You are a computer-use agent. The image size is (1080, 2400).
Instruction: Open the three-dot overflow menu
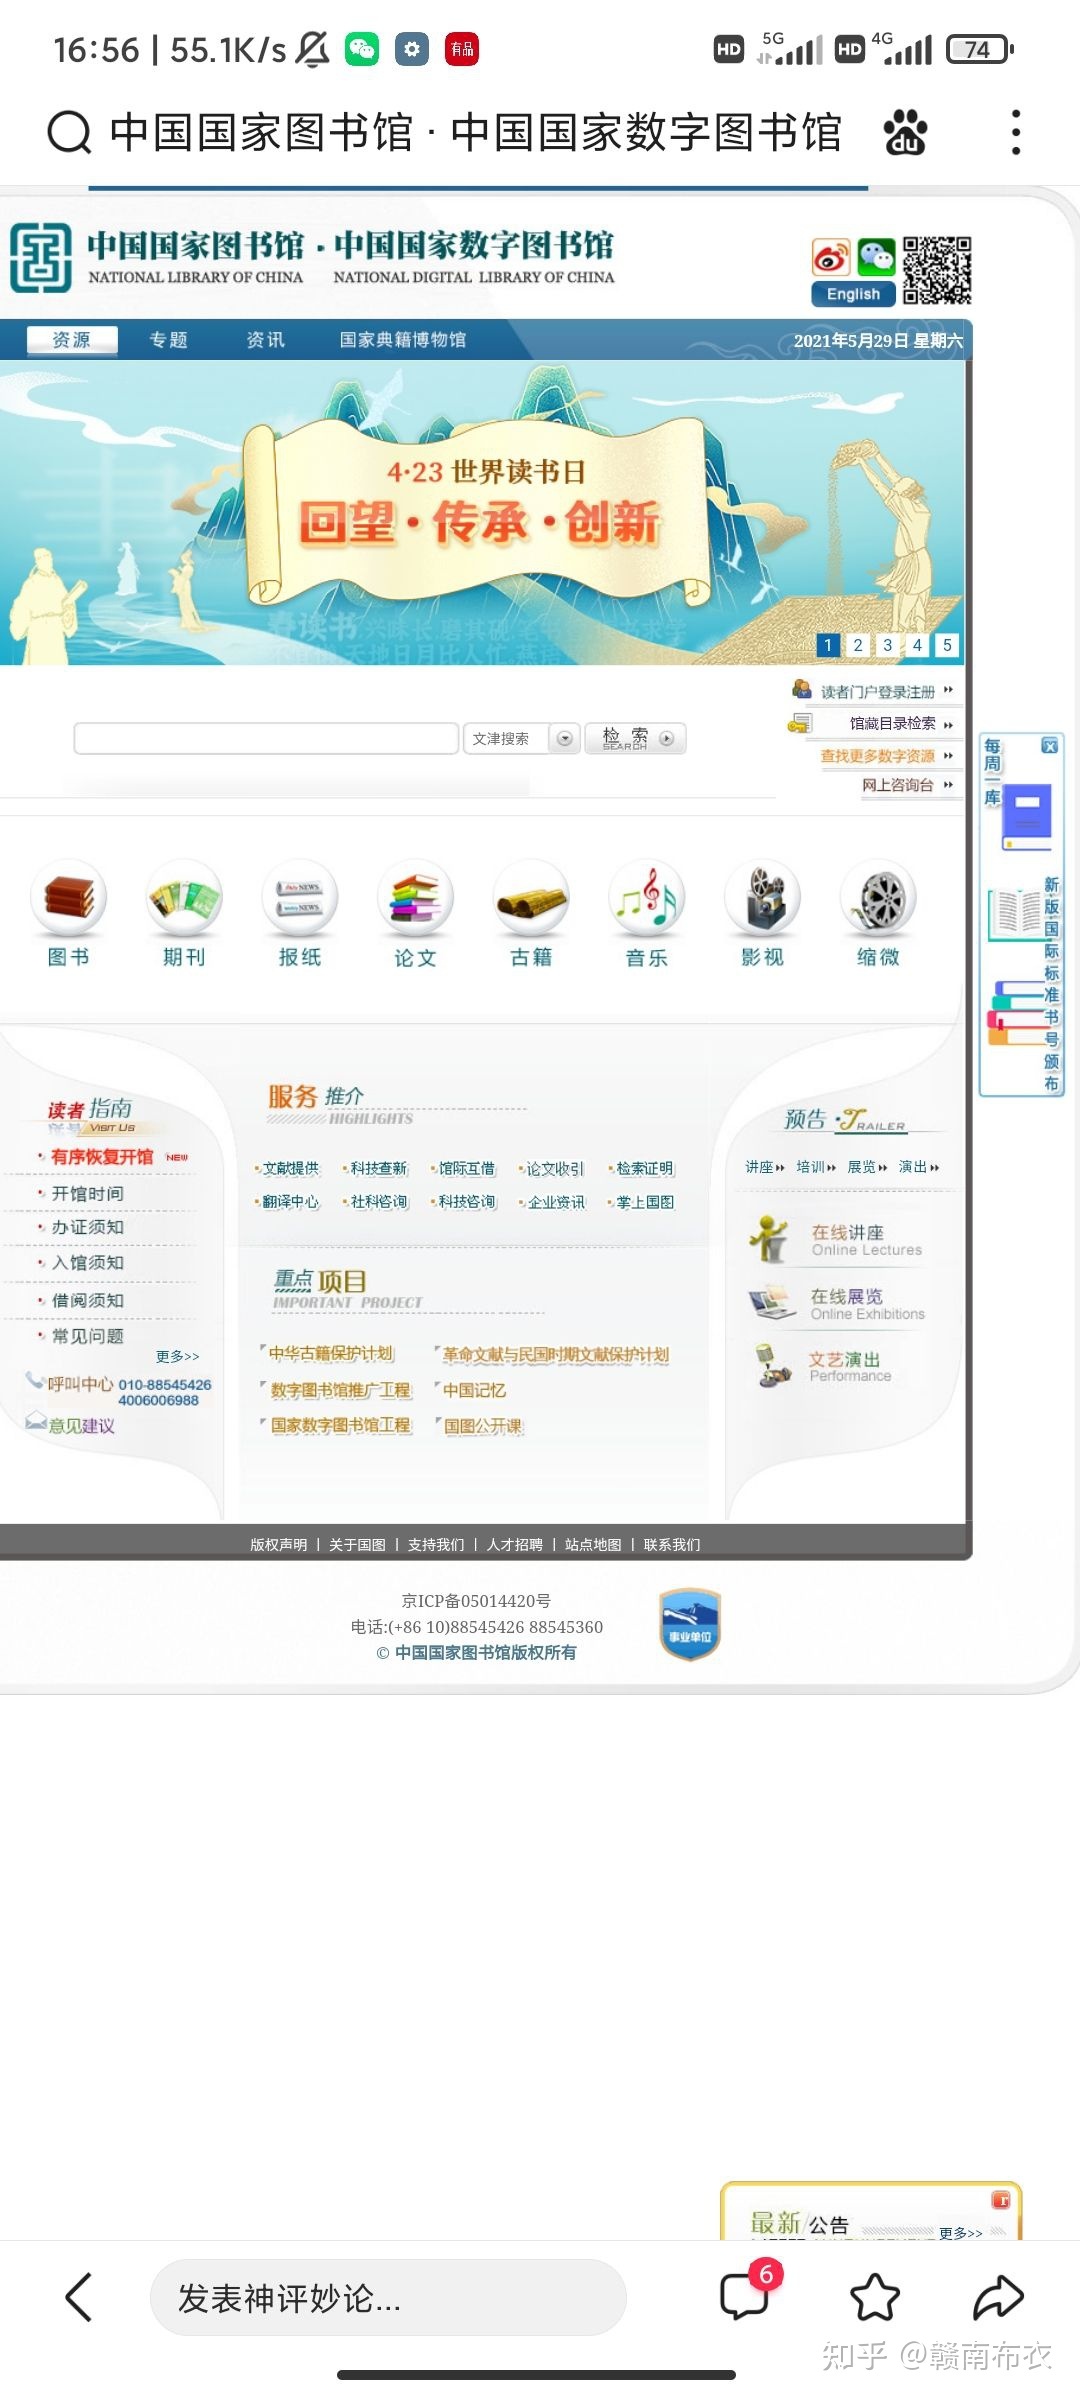point(1016,132)
